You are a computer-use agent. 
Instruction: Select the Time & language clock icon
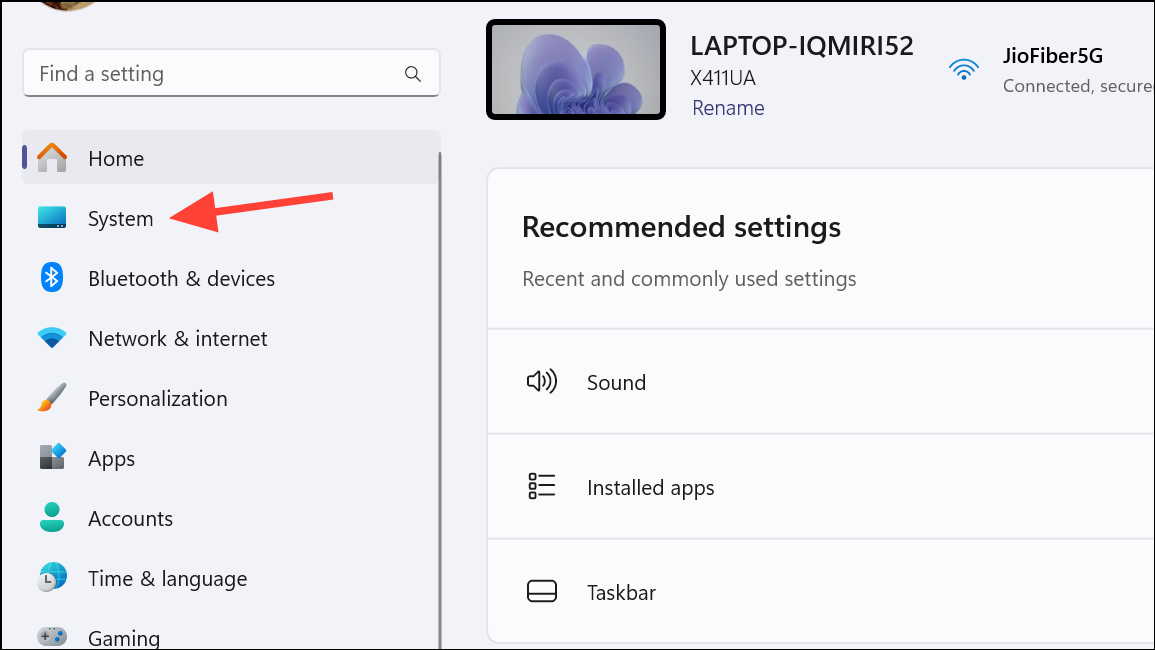51,578
